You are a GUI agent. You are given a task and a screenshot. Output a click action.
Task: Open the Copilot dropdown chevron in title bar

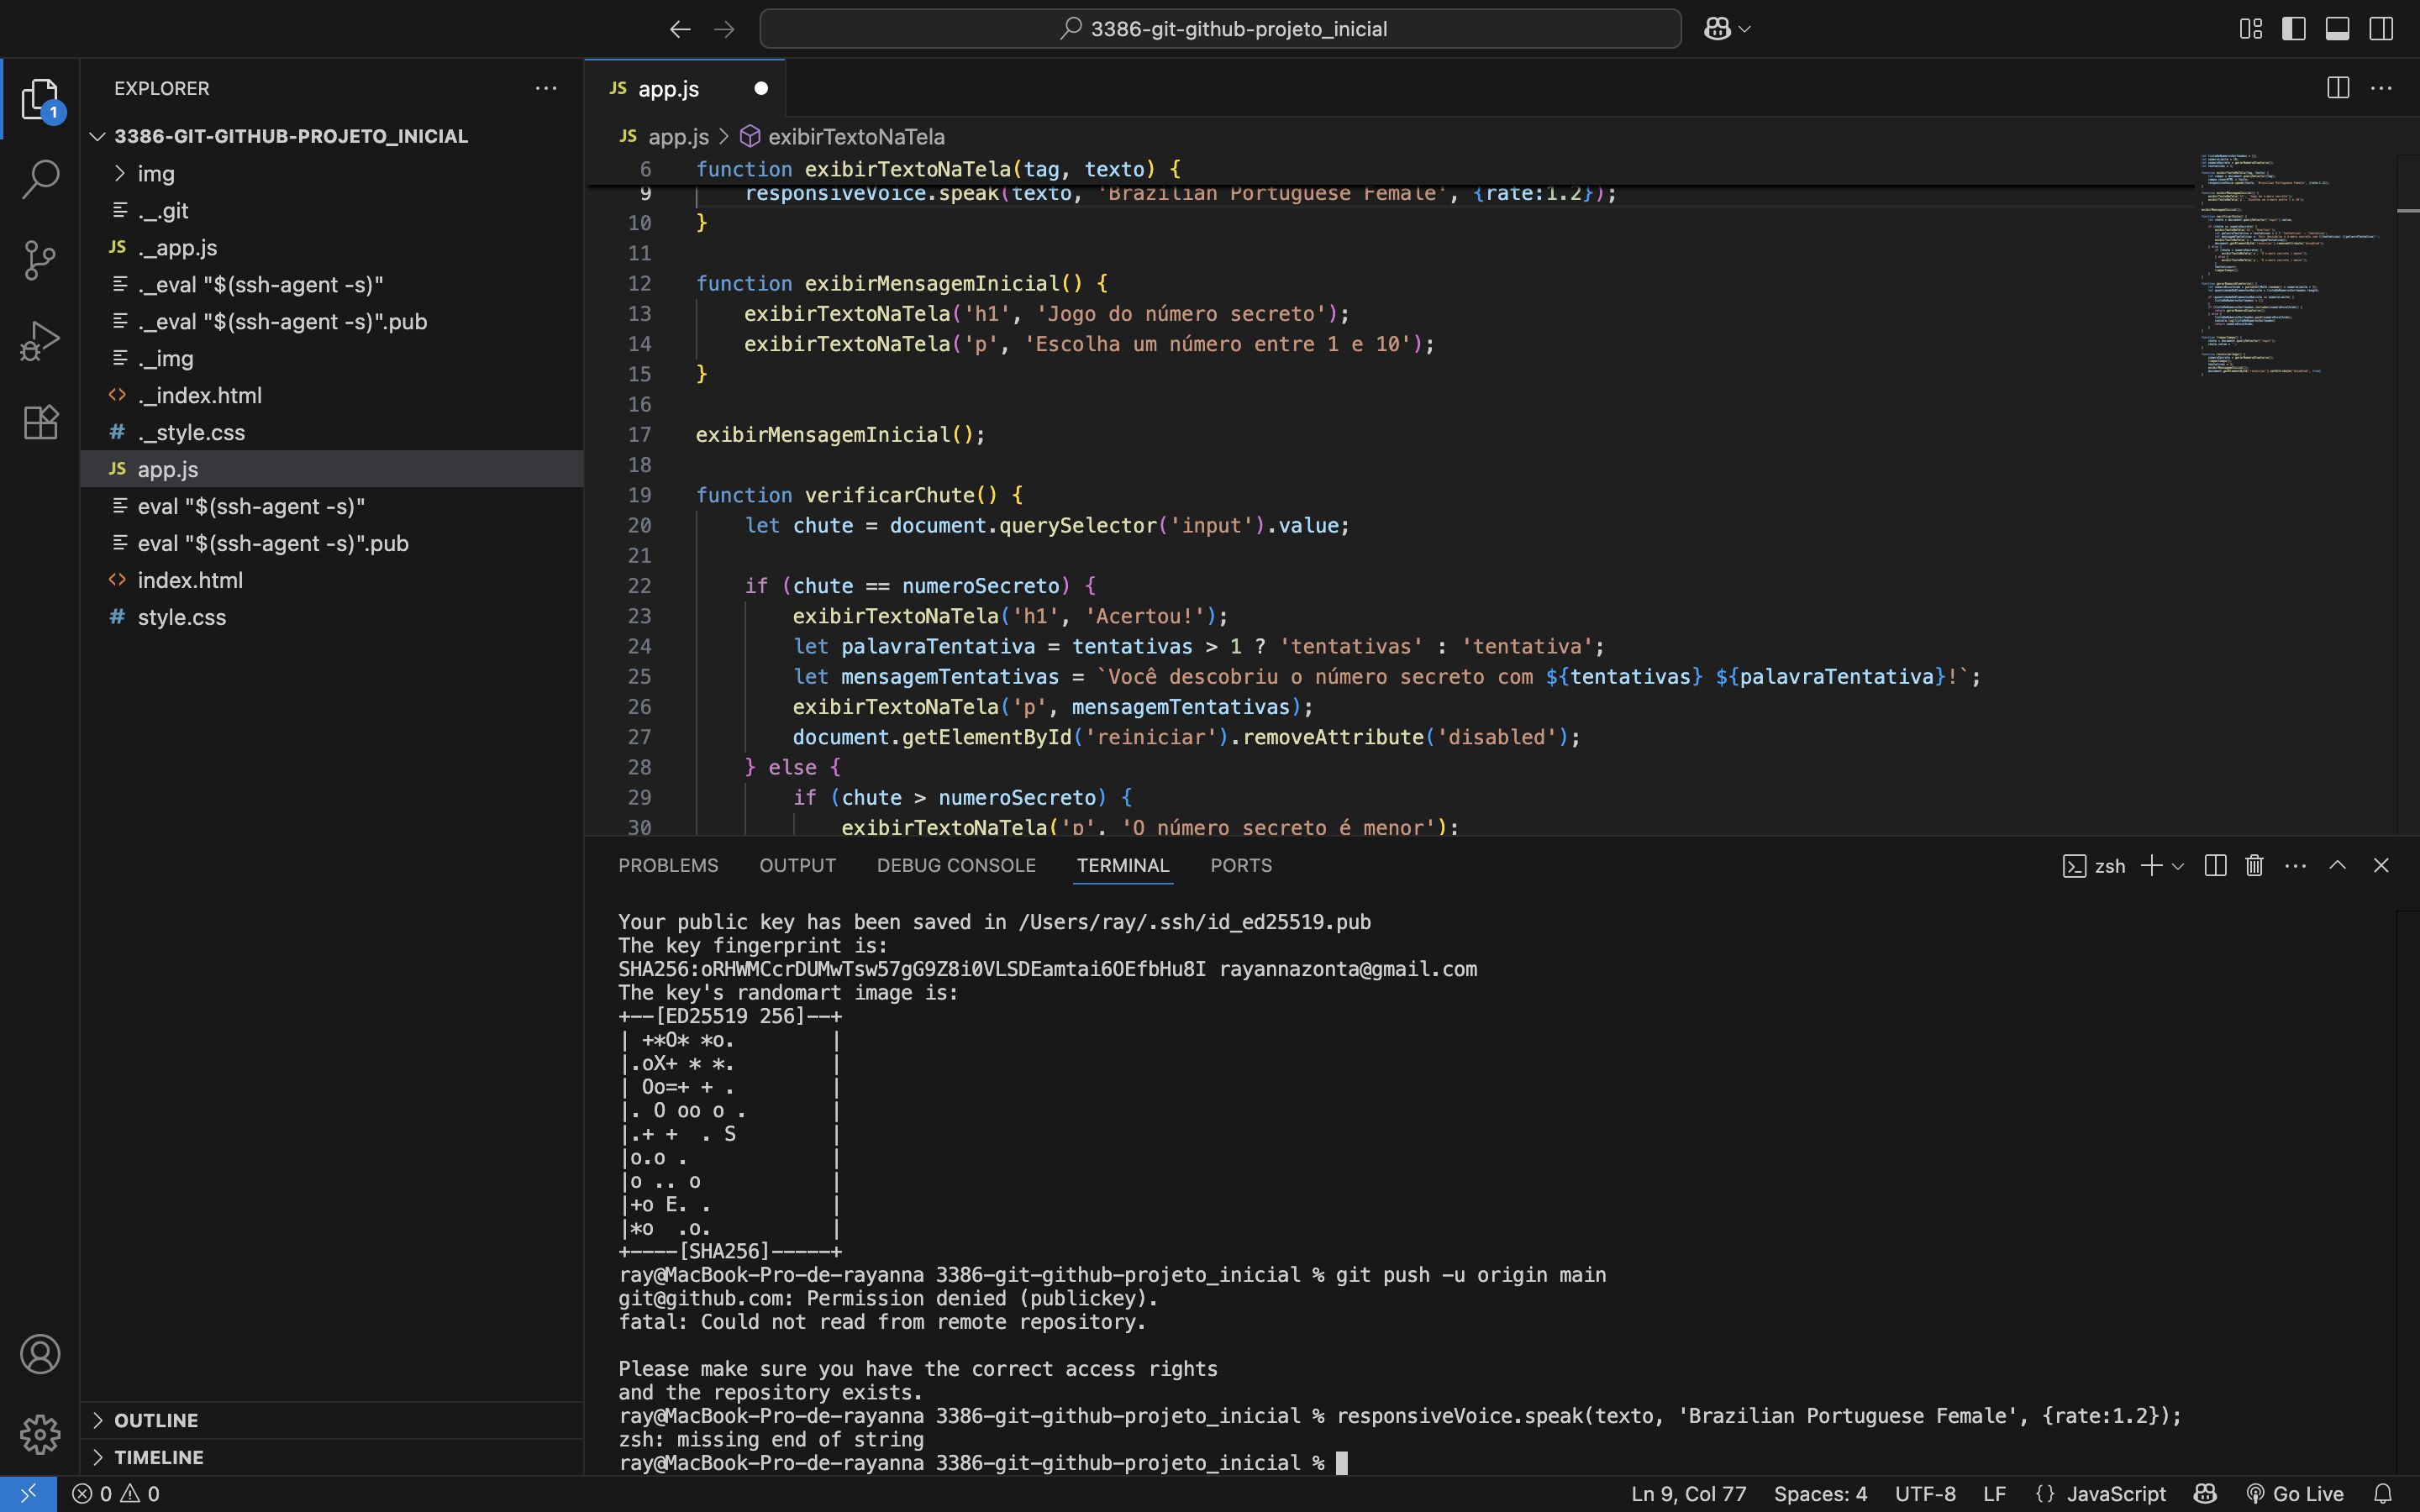(x=1745, y=29)
